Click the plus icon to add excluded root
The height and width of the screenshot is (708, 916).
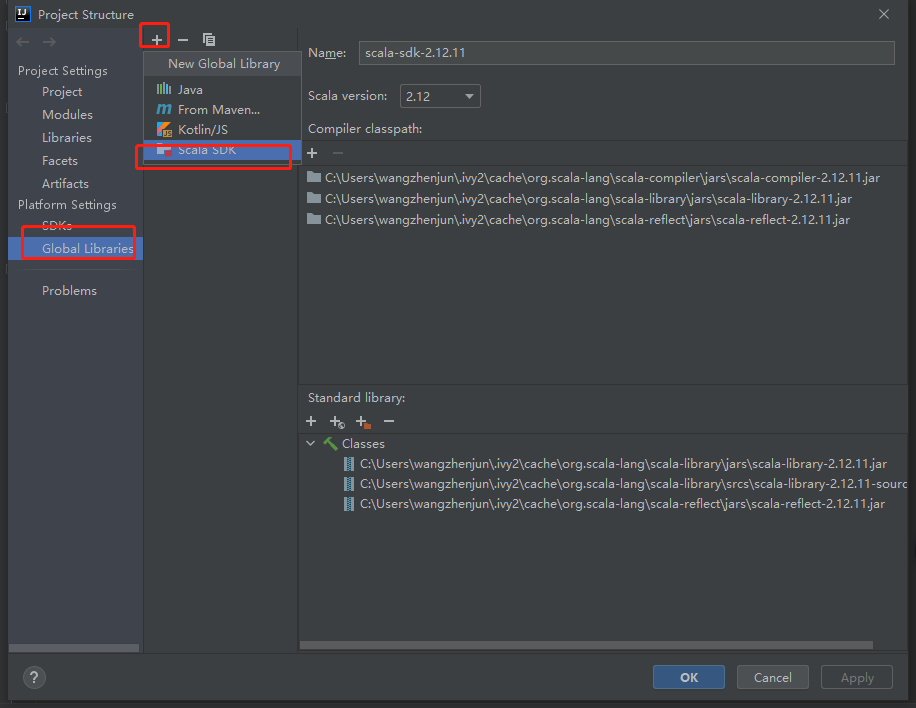[x=363, y=422]
